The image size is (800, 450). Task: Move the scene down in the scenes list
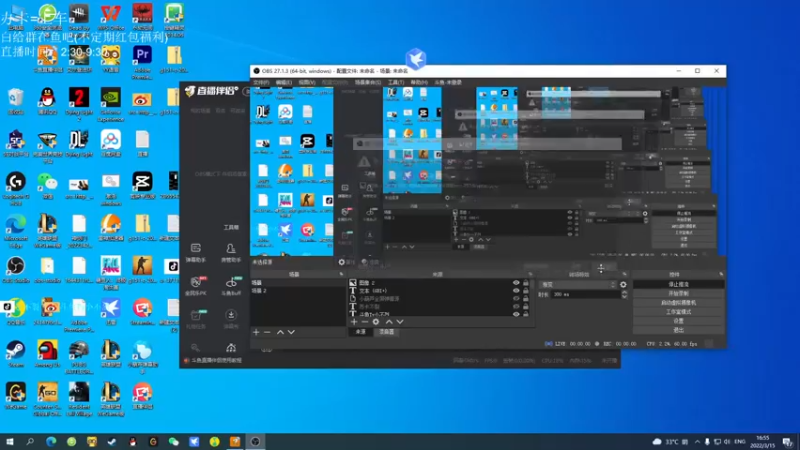(x=291, y=332)
